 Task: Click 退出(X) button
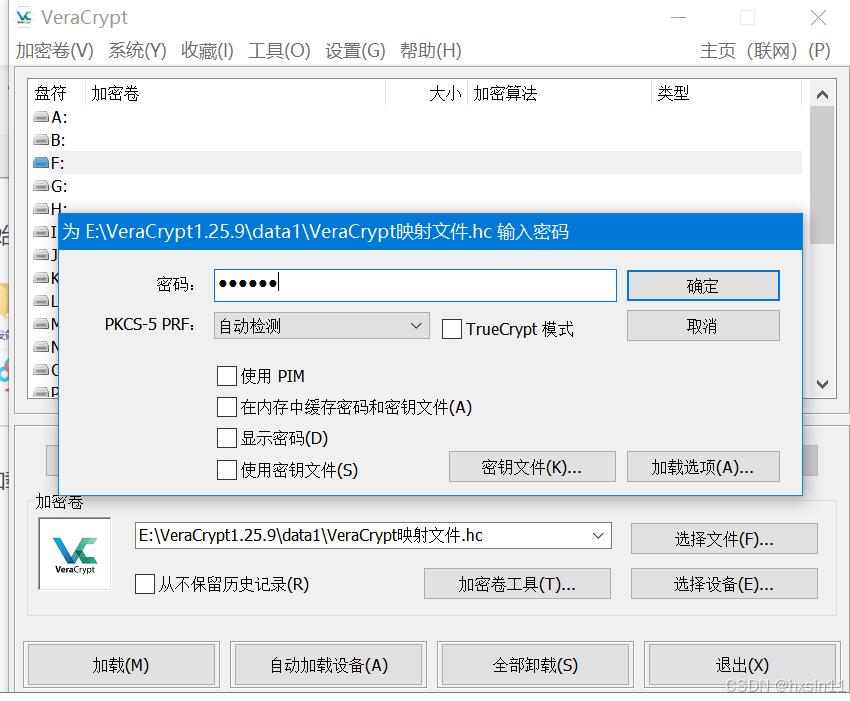coord(742,665)
